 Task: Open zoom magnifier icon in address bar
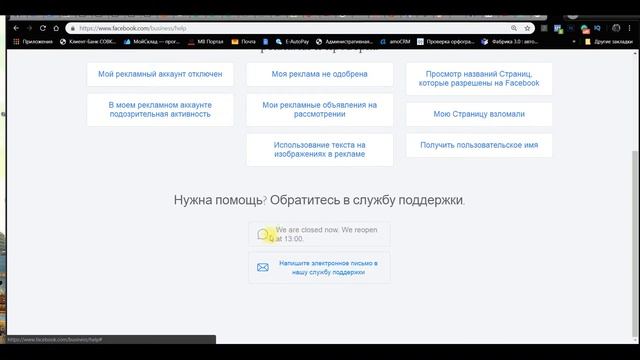coord(514,28)
